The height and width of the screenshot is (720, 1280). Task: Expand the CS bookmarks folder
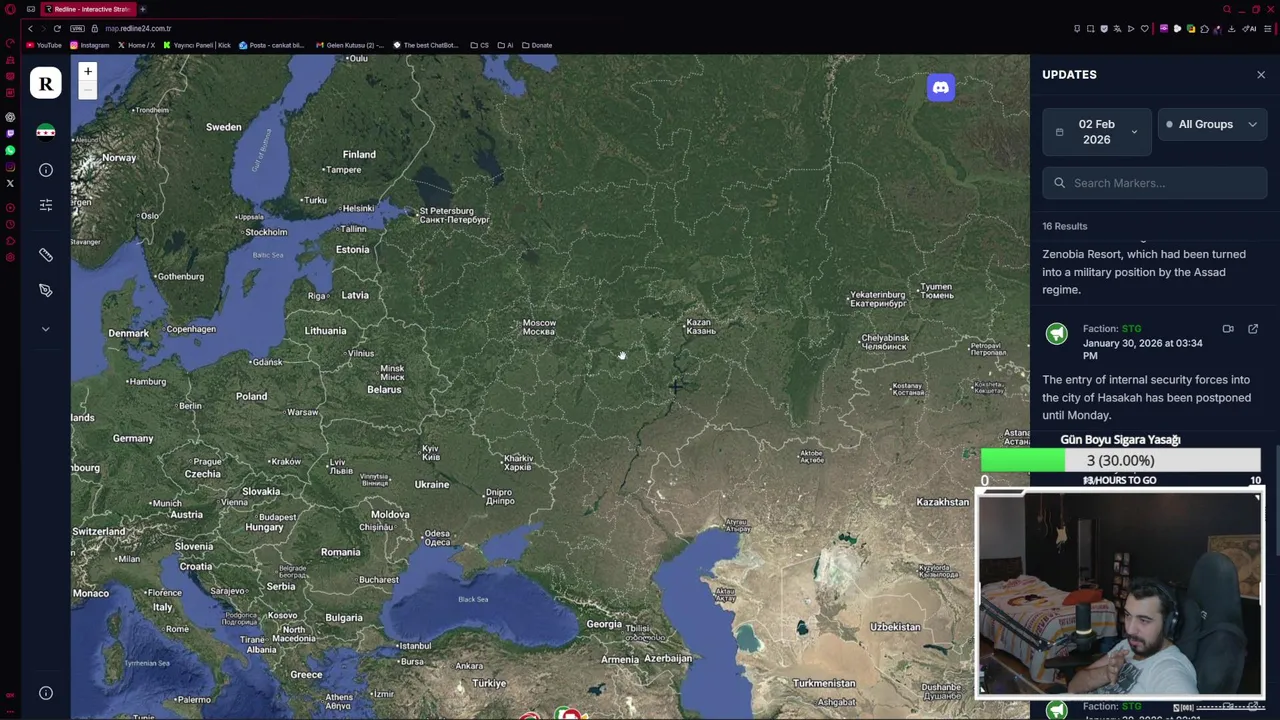[480, 45]
